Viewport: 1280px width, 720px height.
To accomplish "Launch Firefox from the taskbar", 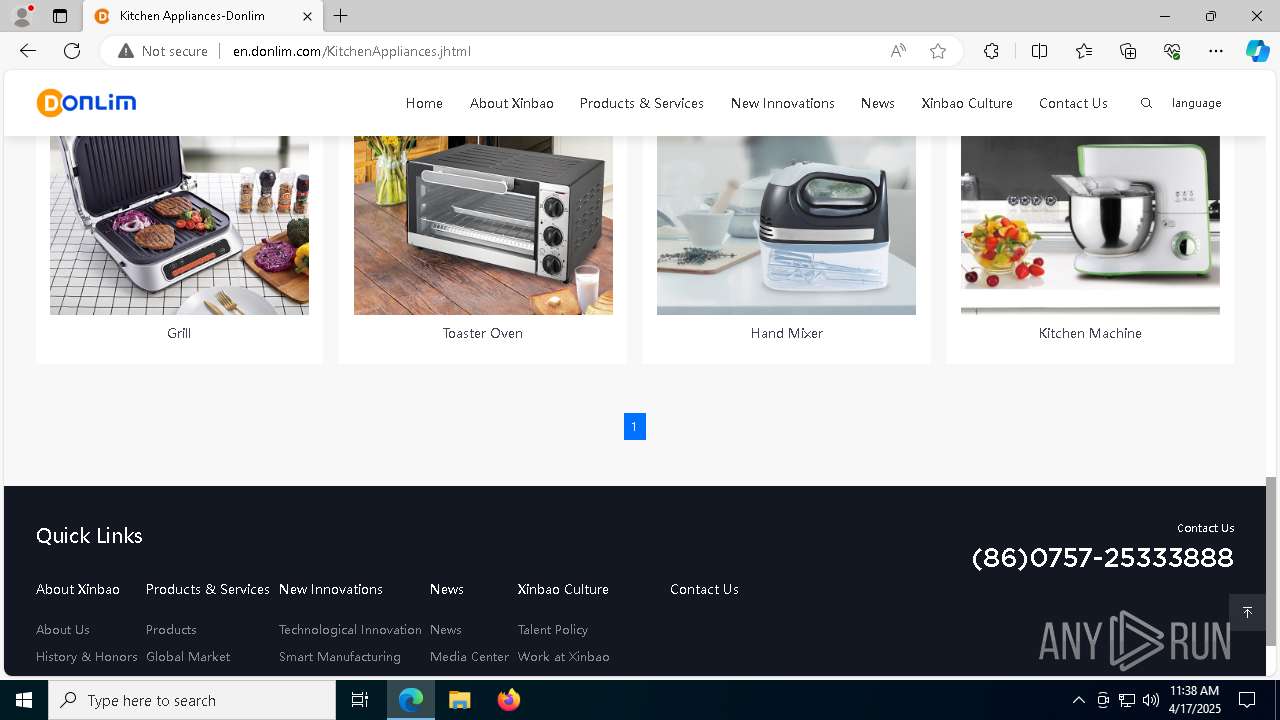I will [x=509, y=700].
